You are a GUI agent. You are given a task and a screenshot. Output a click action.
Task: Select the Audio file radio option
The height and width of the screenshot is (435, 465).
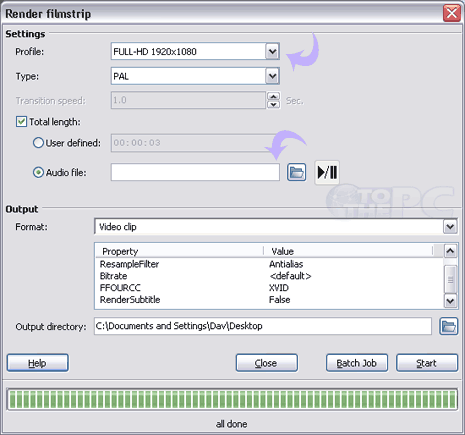[38, 172]
